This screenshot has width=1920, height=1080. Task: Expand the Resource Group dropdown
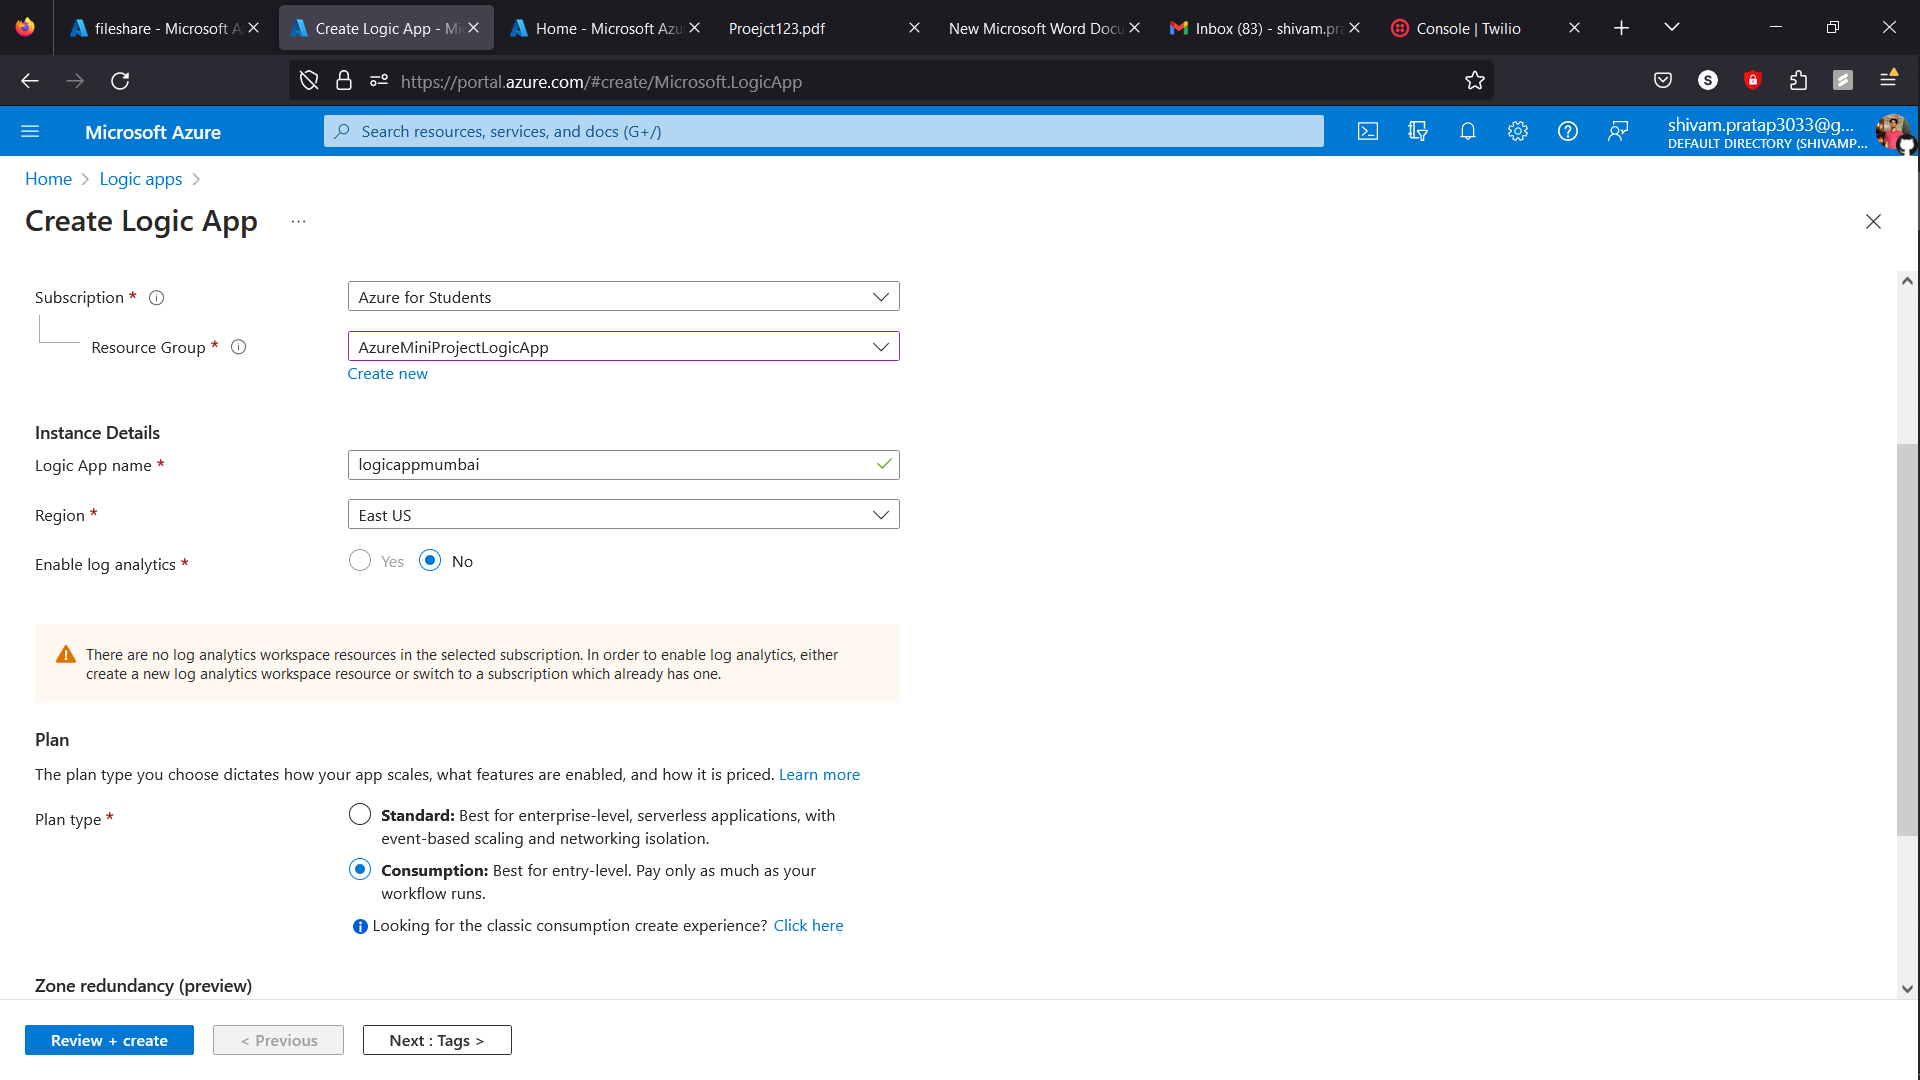623,347
